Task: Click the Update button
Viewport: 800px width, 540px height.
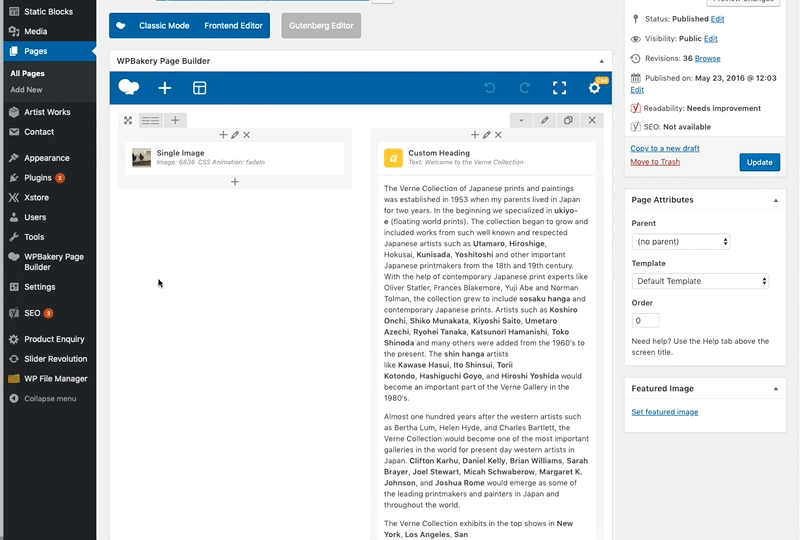Action: pos(759,162)
